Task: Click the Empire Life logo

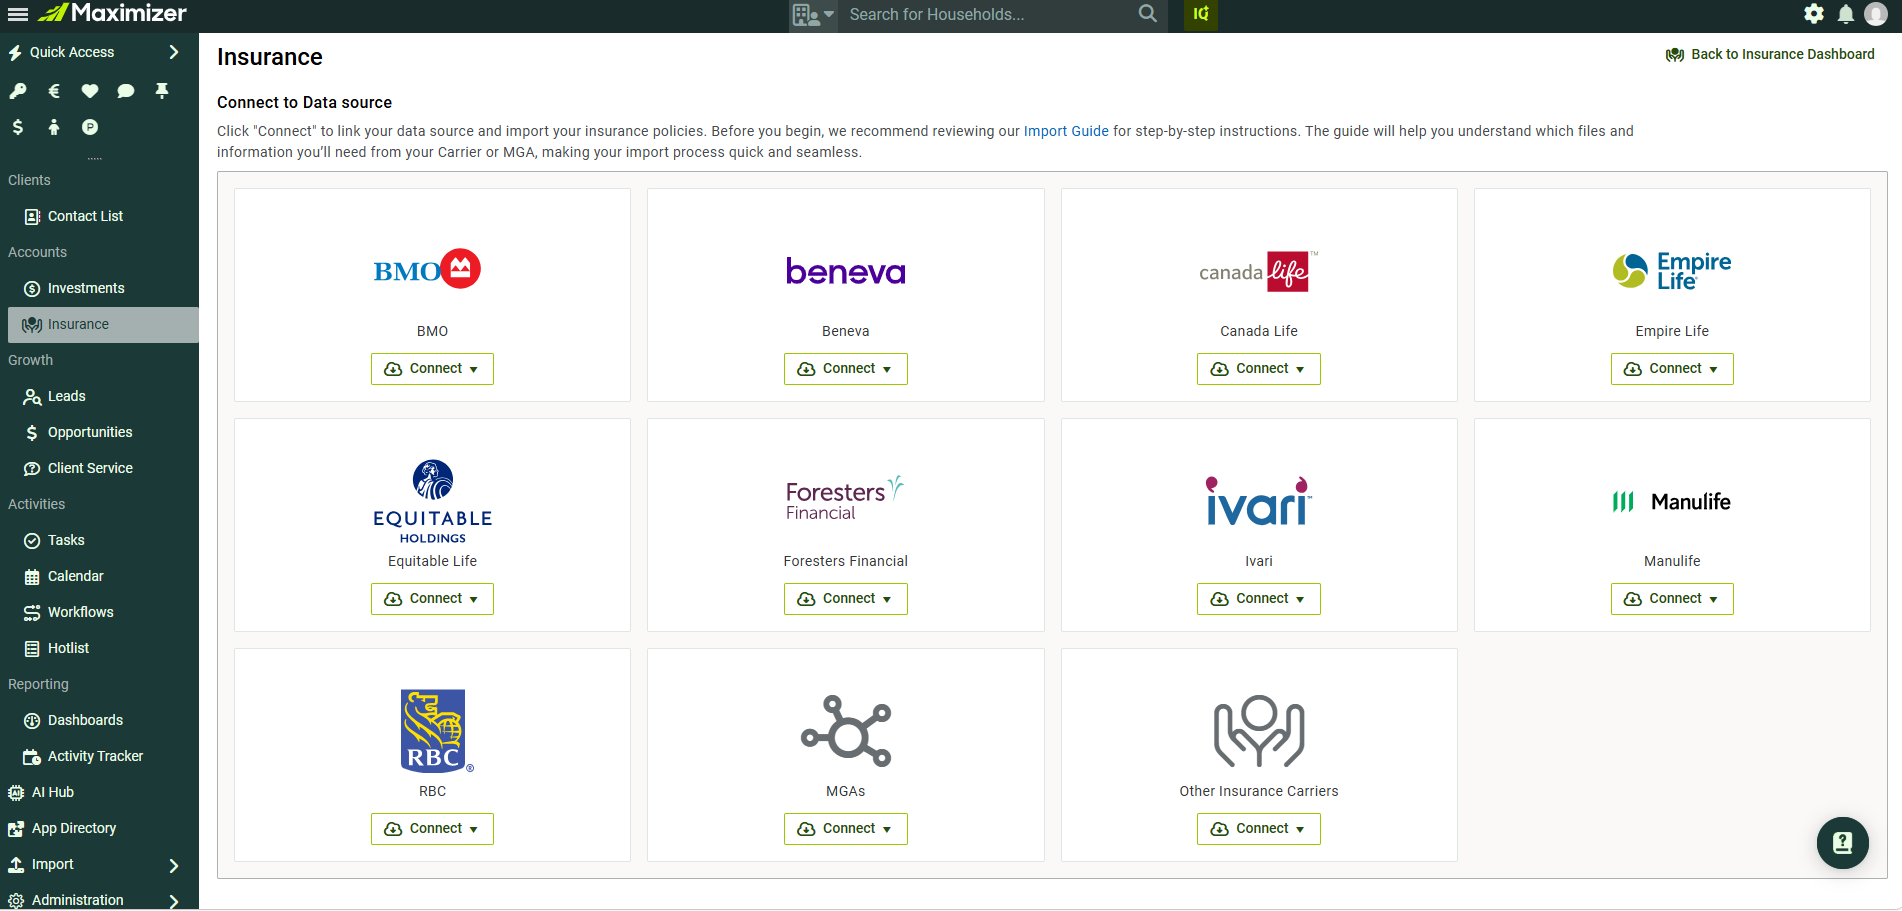Action: point(1672,270)
